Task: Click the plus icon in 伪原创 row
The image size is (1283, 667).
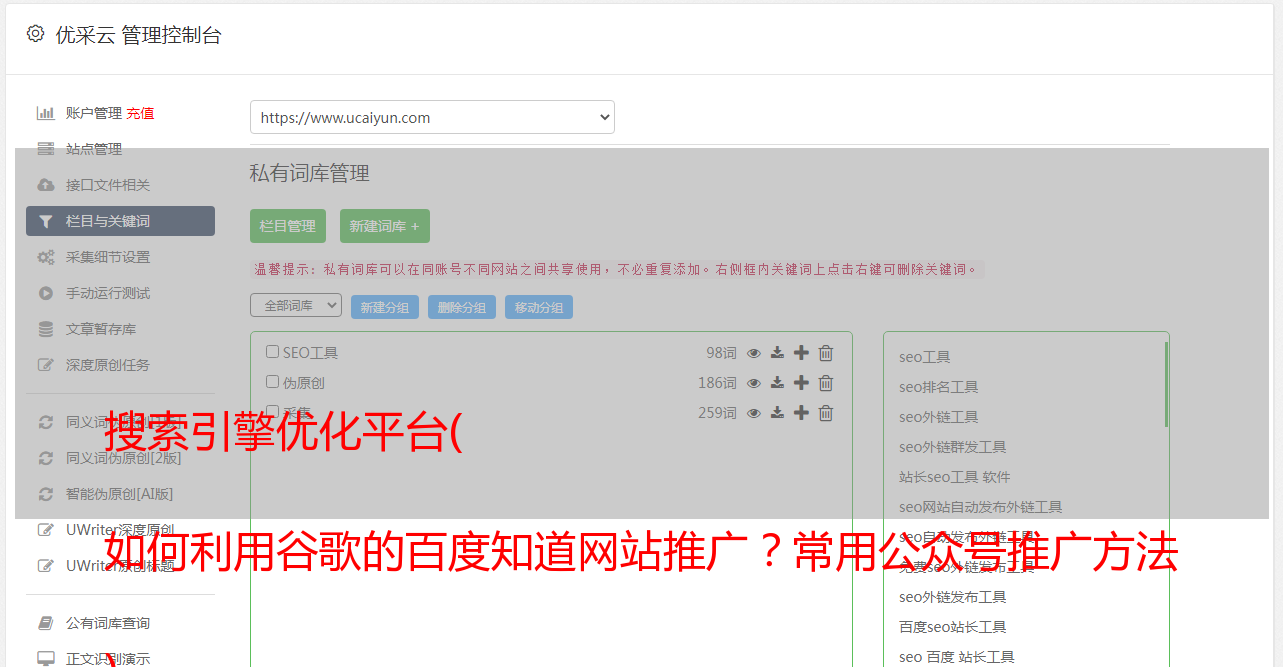Action: 801,383
